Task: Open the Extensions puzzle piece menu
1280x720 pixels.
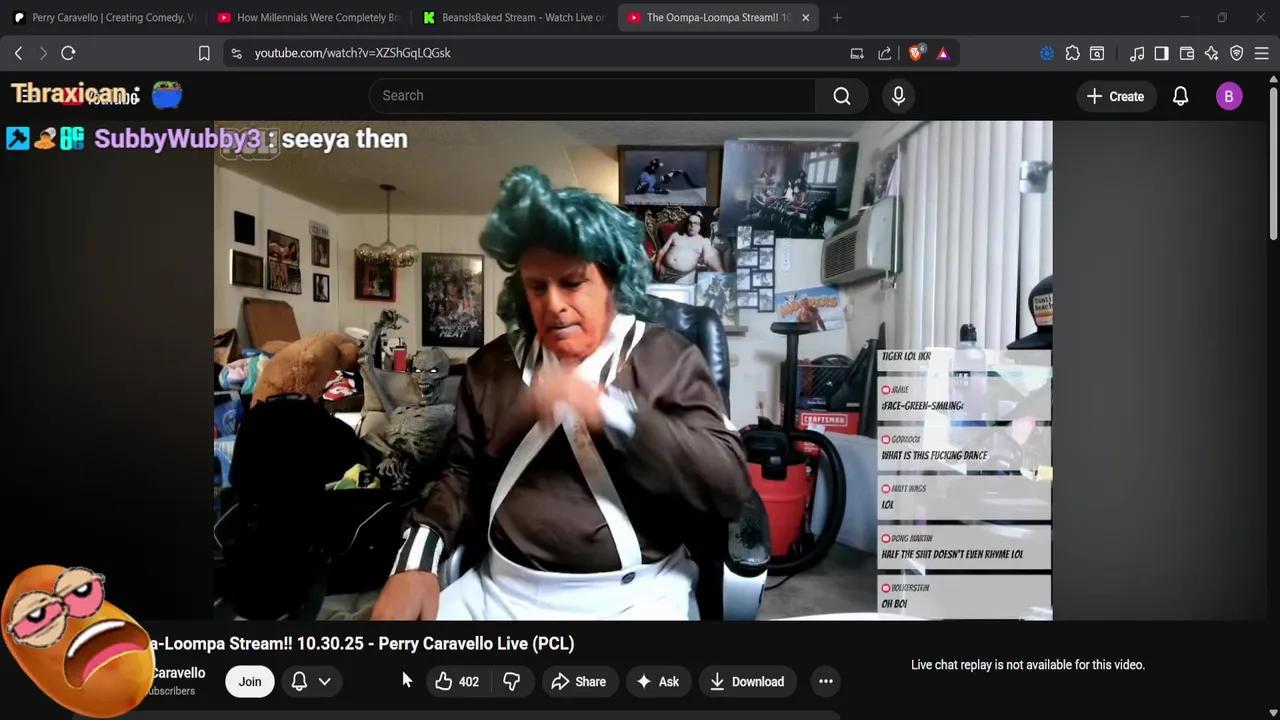Action: click(1072, 53)
